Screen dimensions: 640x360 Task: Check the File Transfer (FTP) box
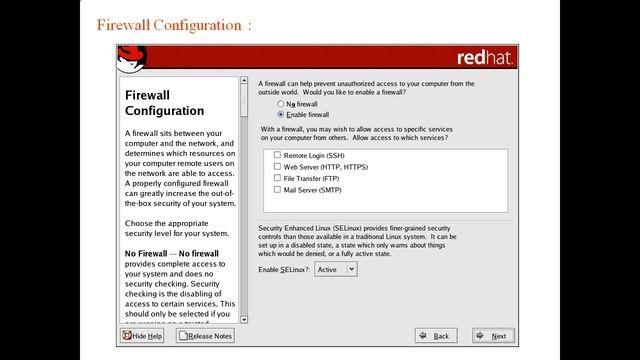tap(277, 178)
